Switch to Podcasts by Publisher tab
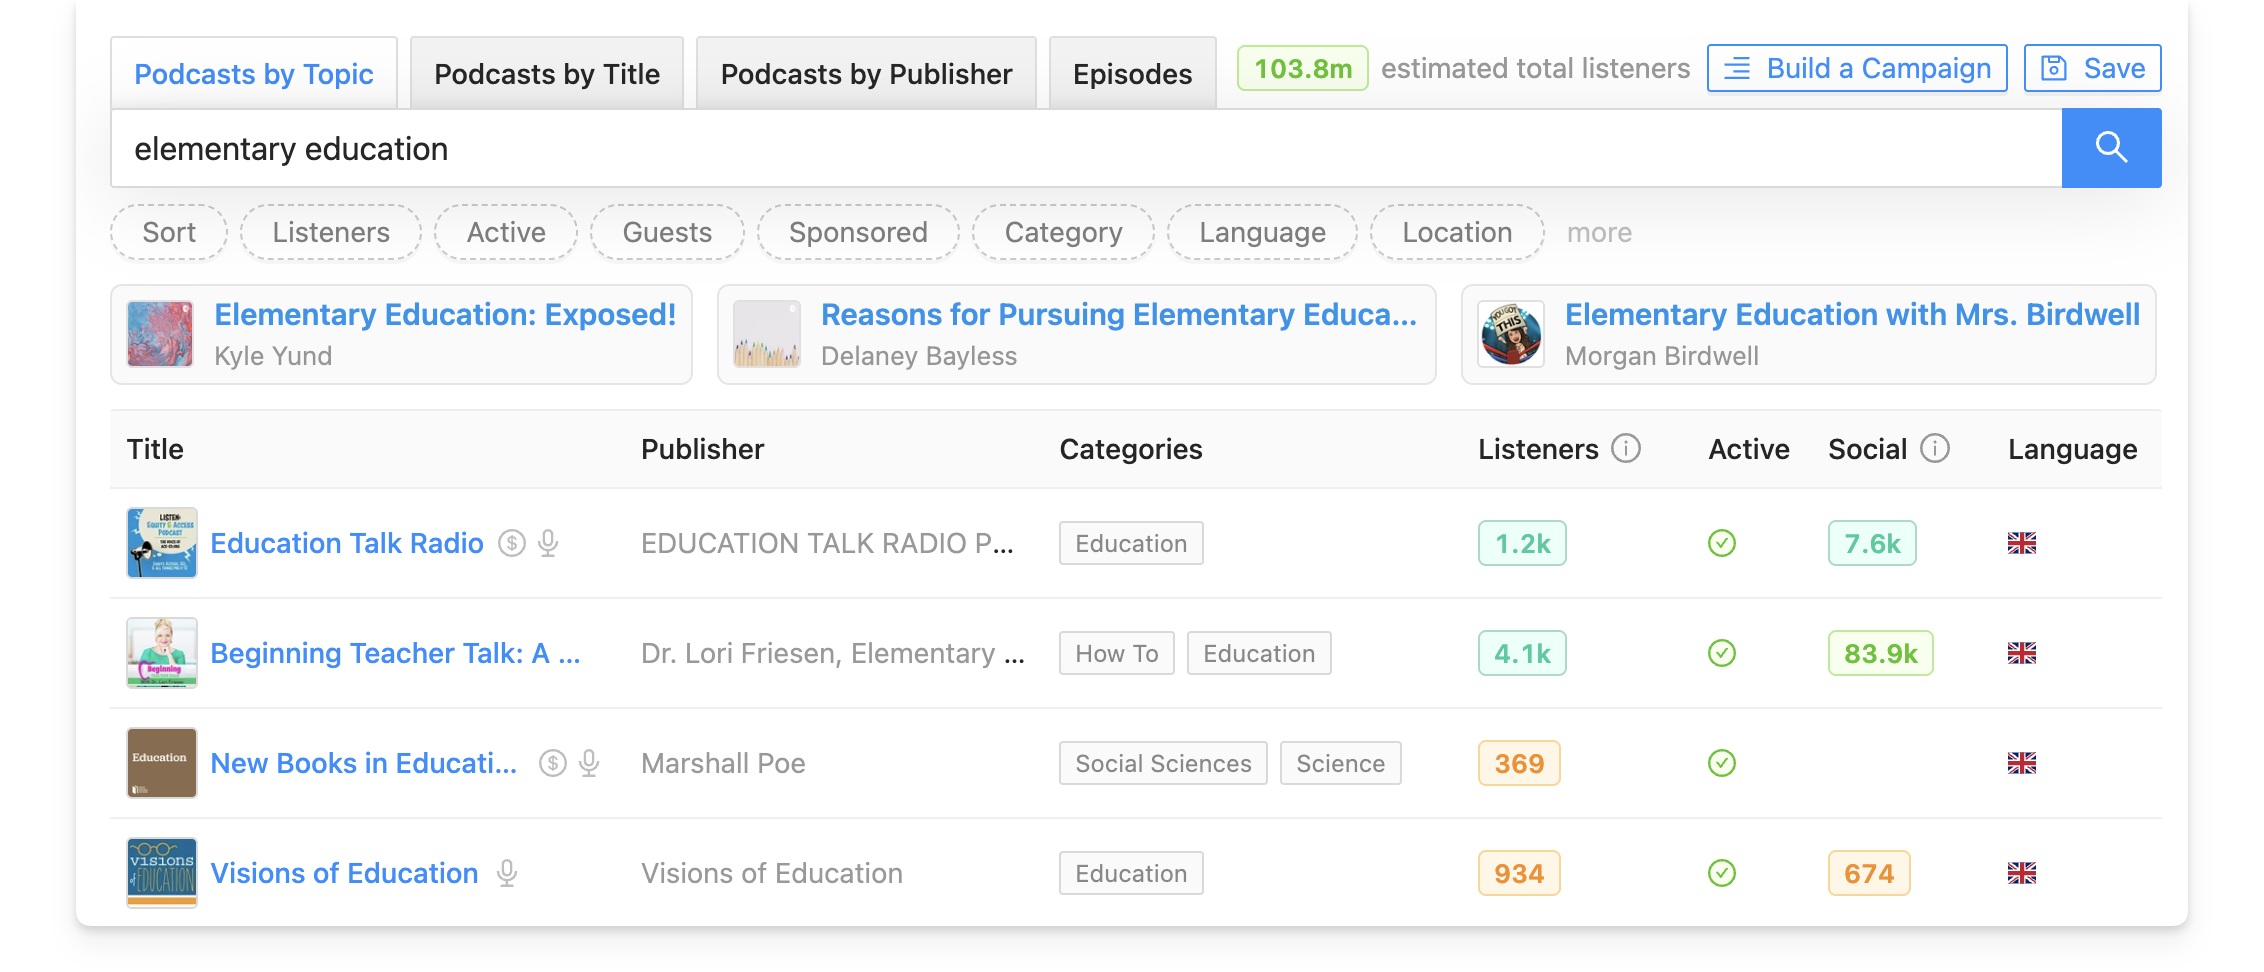 coord(865,72)
